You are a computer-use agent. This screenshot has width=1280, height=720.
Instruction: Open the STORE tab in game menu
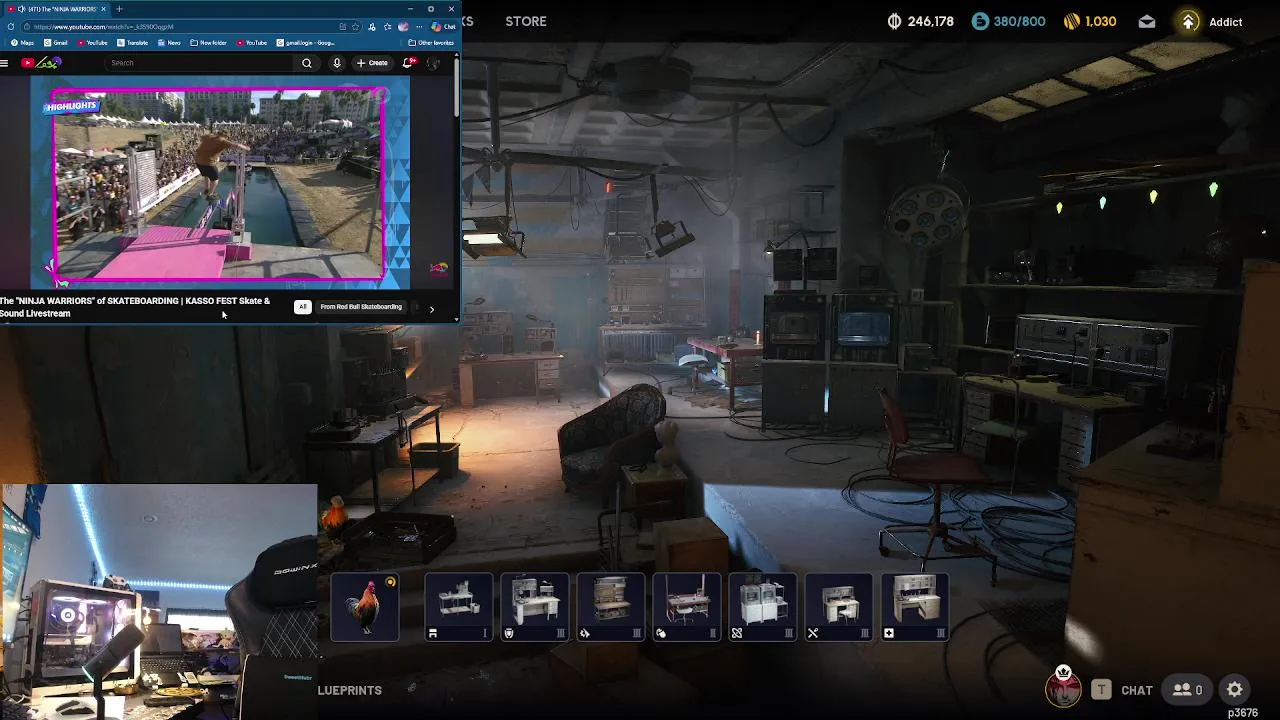[526, 21]
